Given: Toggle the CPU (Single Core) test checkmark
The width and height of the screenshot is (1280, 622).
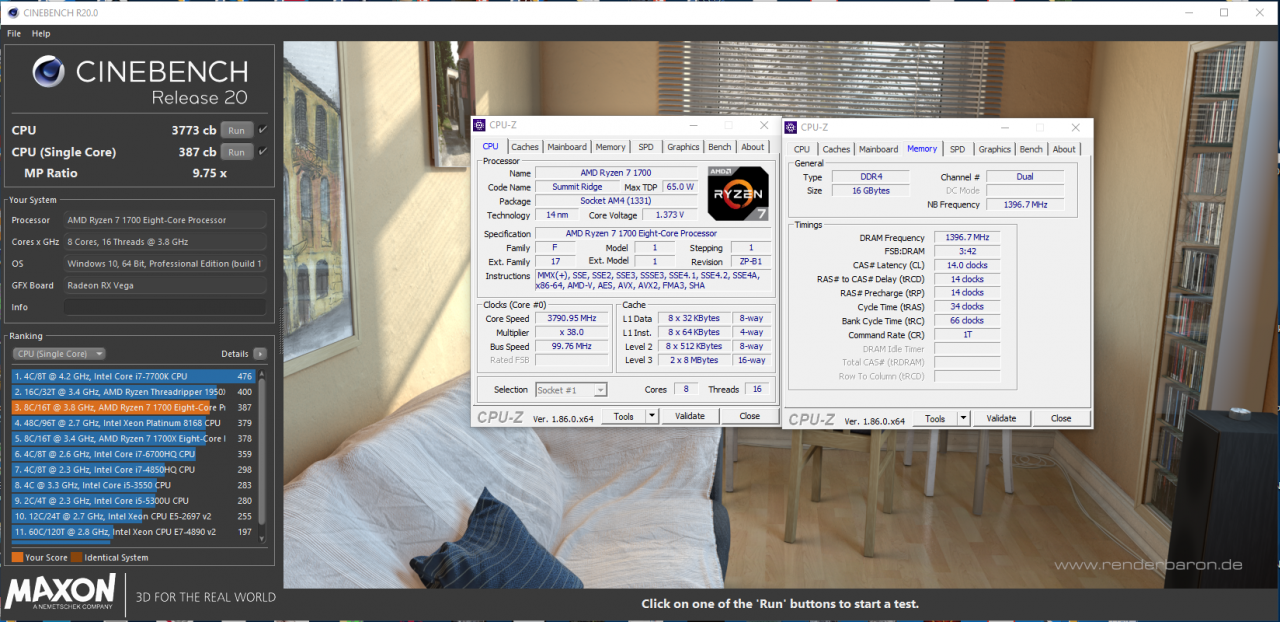Looking at the screenshot, I should click(x=263, y=152).
